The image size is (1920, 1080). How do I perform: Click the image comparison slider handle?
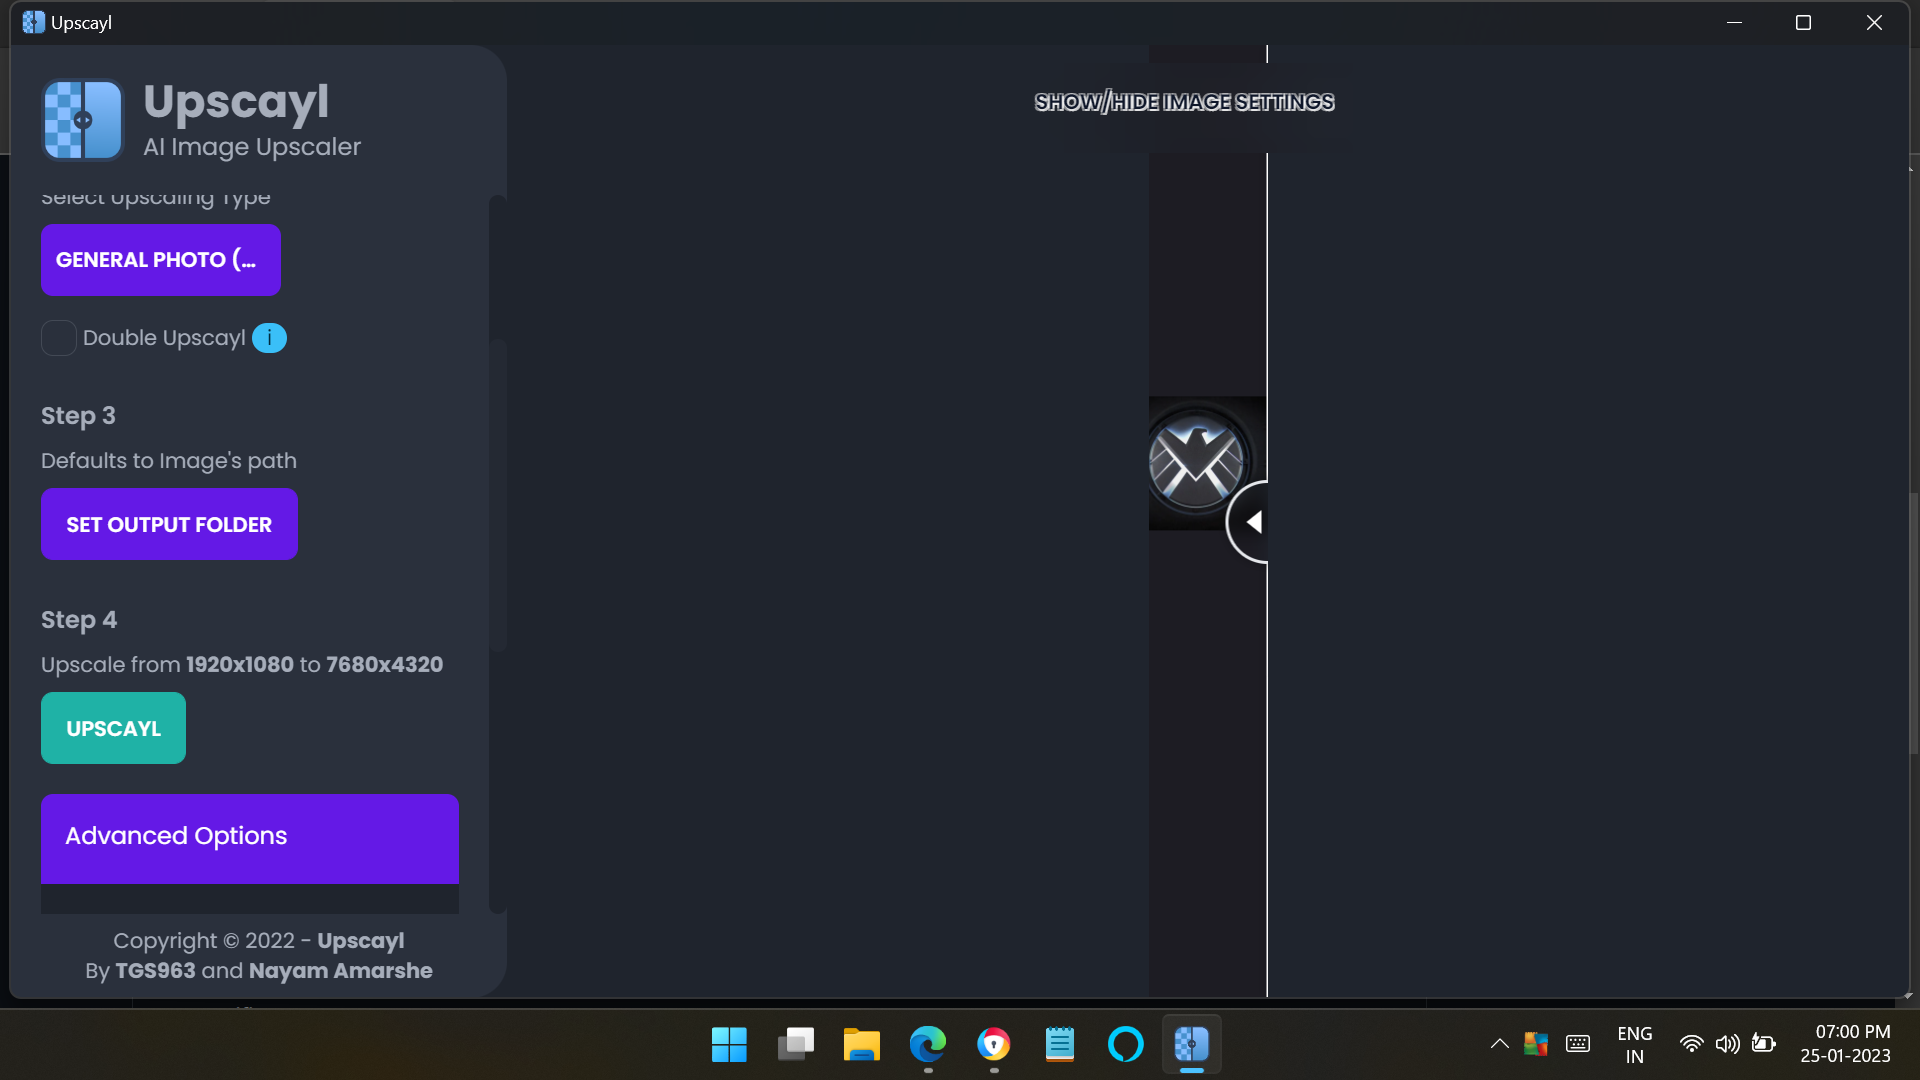1253,521
